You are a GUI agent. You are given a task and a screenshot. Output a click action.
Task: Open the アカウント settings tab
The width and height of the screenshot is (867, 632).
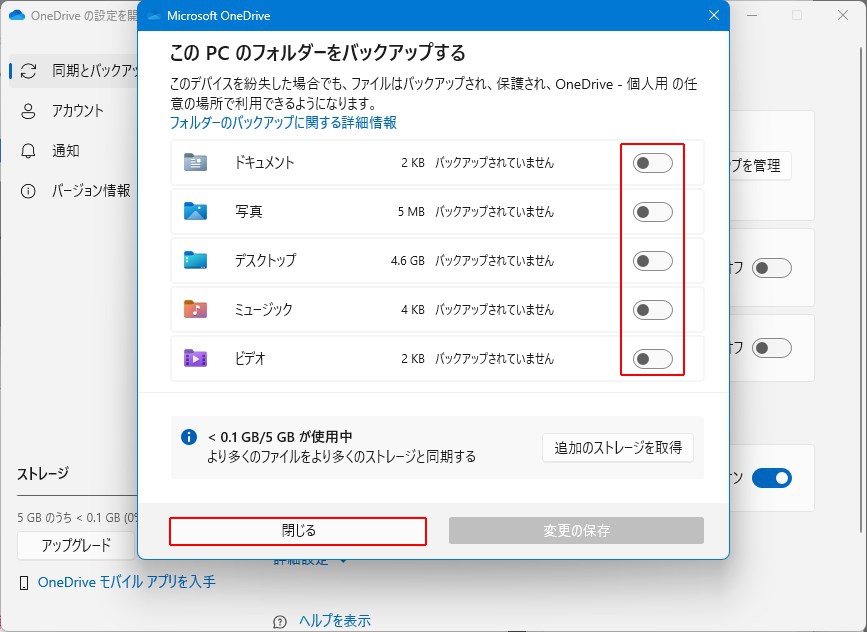pos(77,111)
